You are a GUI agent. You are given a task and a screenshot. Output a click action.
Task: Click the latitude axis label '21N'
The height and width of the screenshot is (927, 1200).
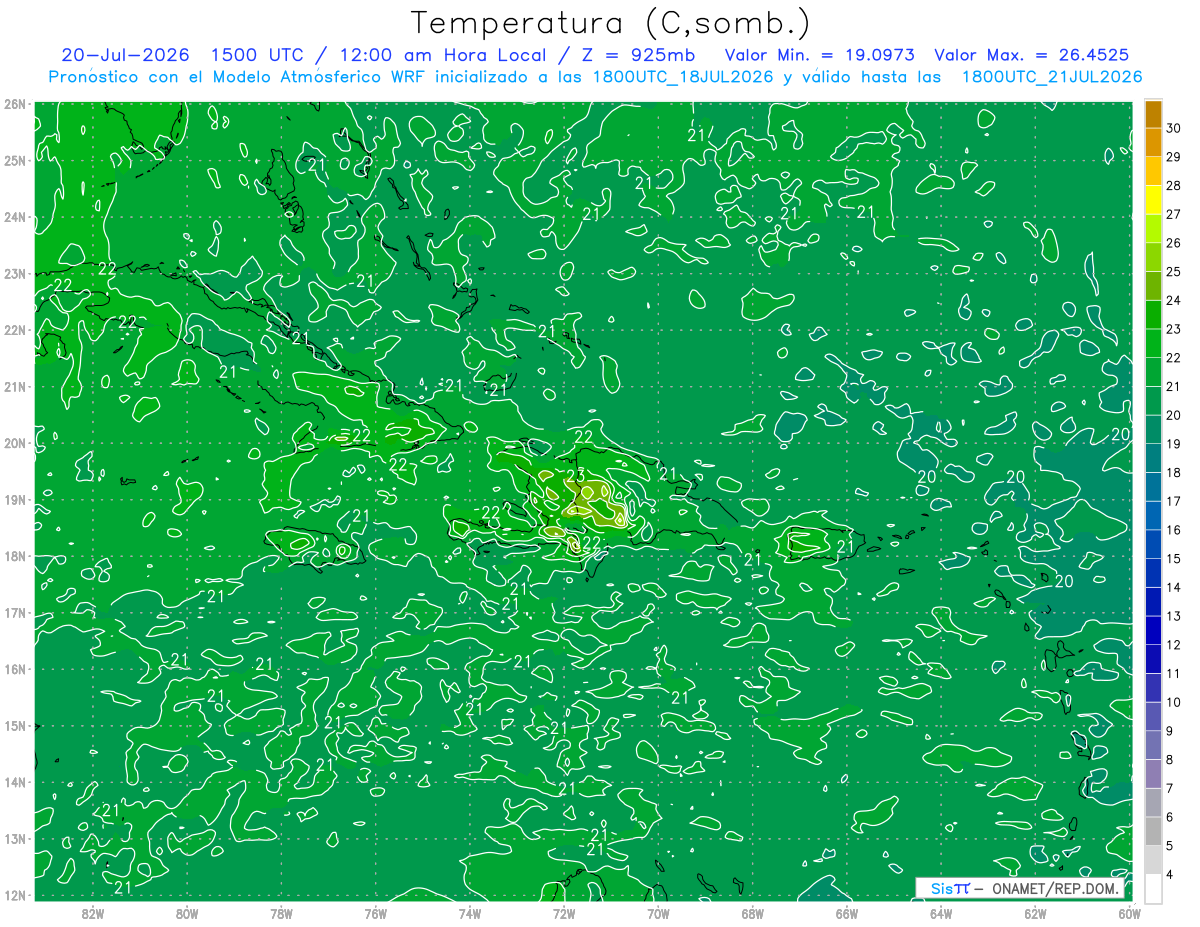click(14, 386)
